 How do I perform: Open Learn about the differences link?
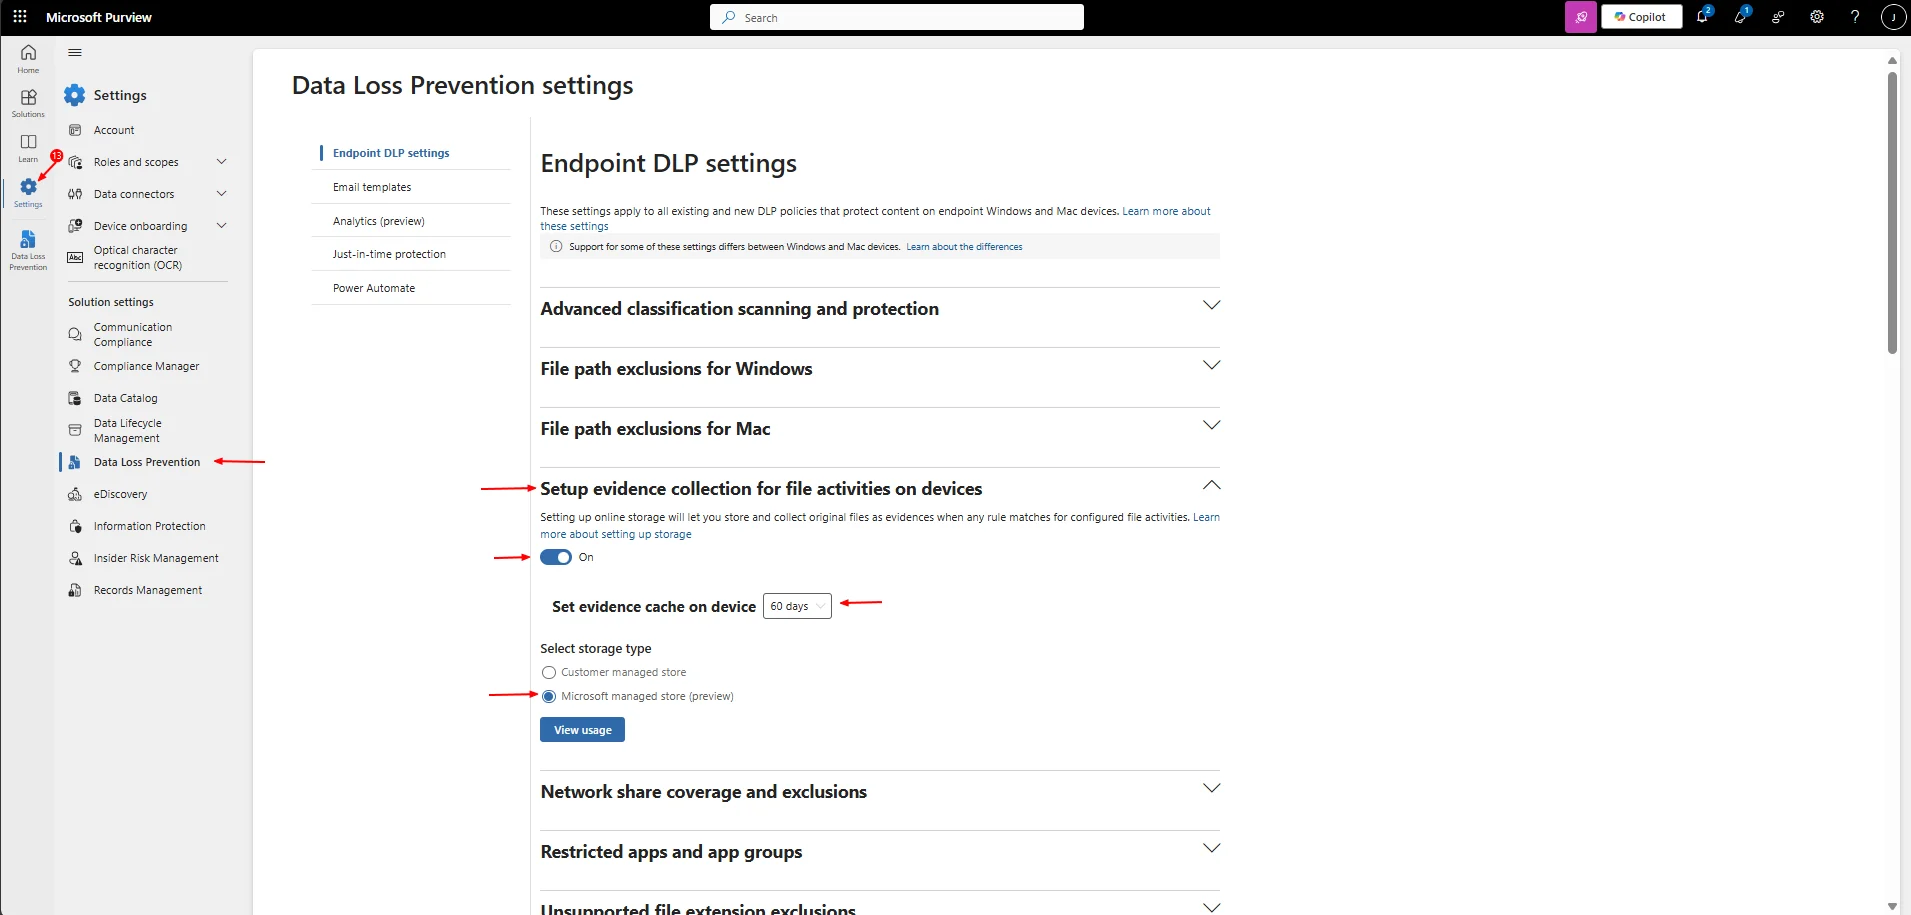click(x=964, y=247)
